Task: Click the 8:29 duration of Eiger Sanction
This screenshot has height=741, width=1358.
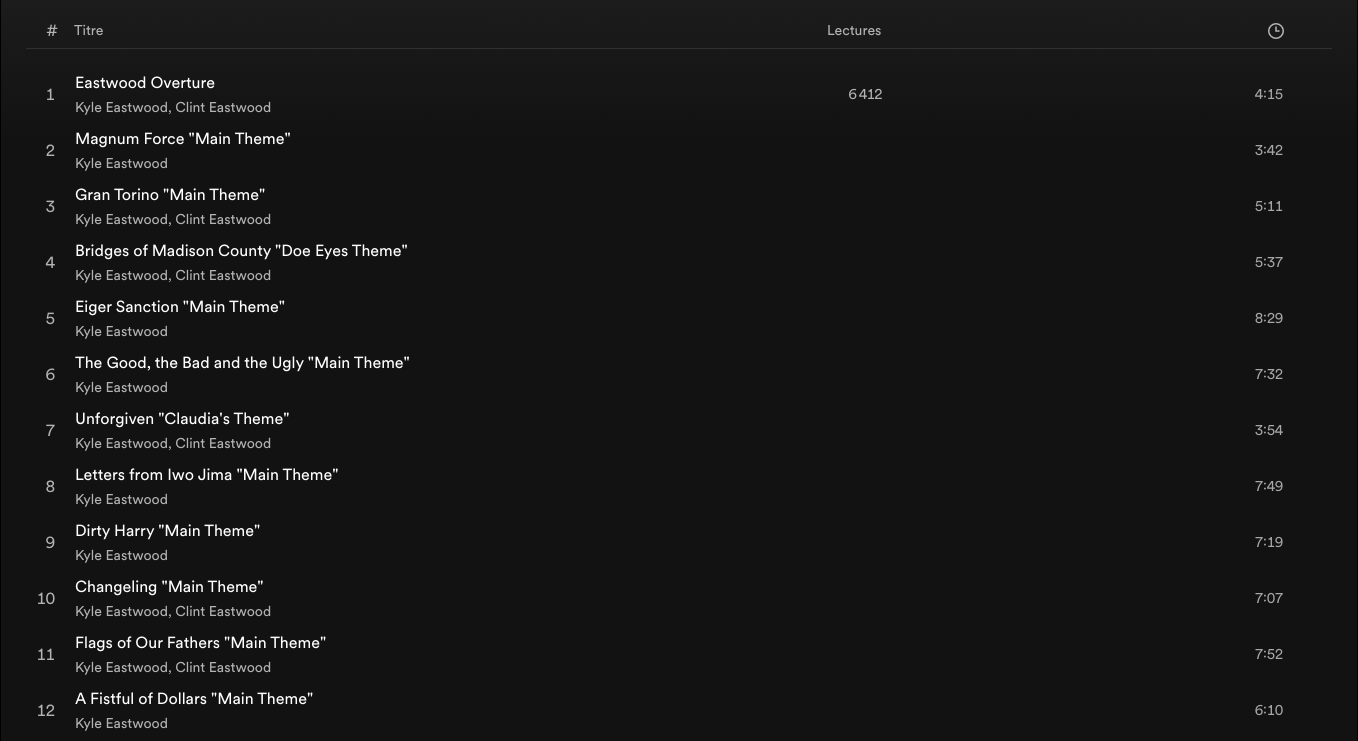Action: pyautogui.click(x=1268, y=318)
